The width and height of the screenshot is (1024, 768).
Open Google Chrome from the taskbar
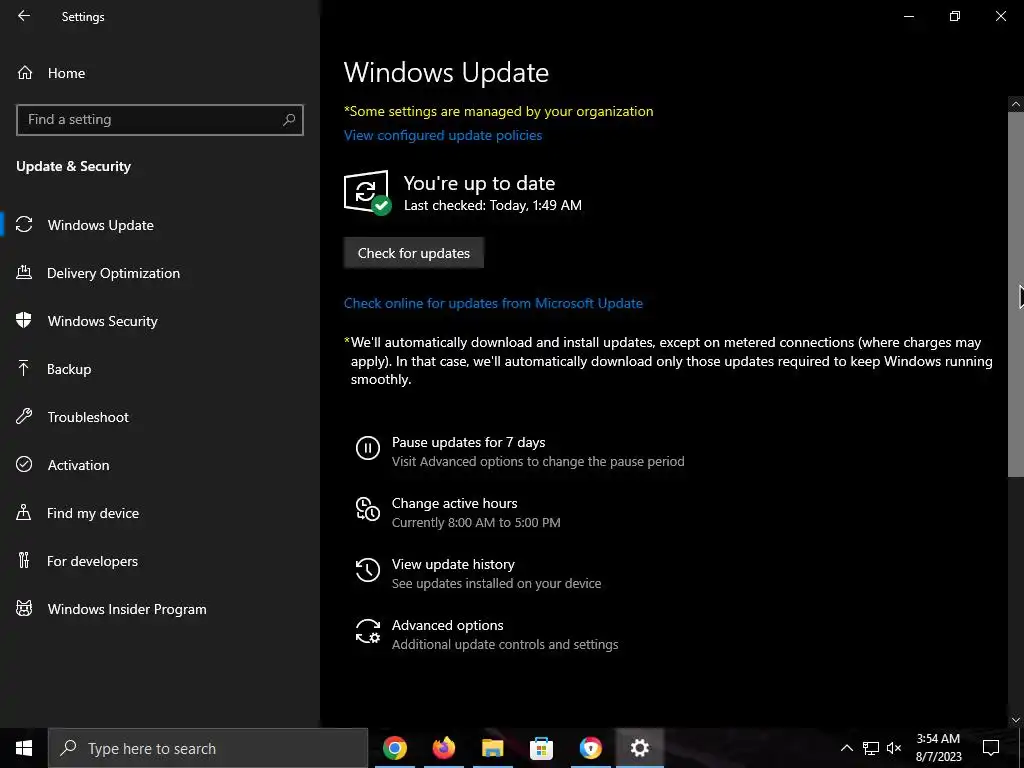tap(395, 748)
